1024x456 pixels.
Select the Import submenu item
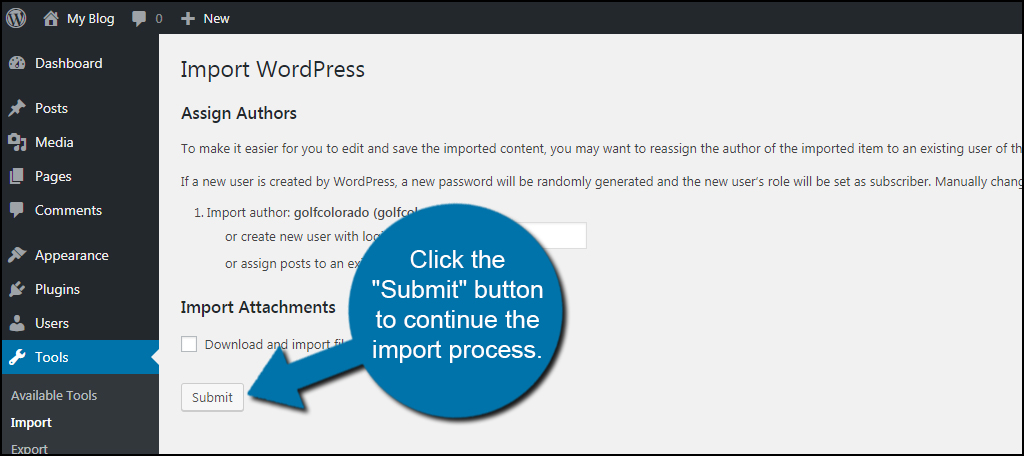pos(31,422)
